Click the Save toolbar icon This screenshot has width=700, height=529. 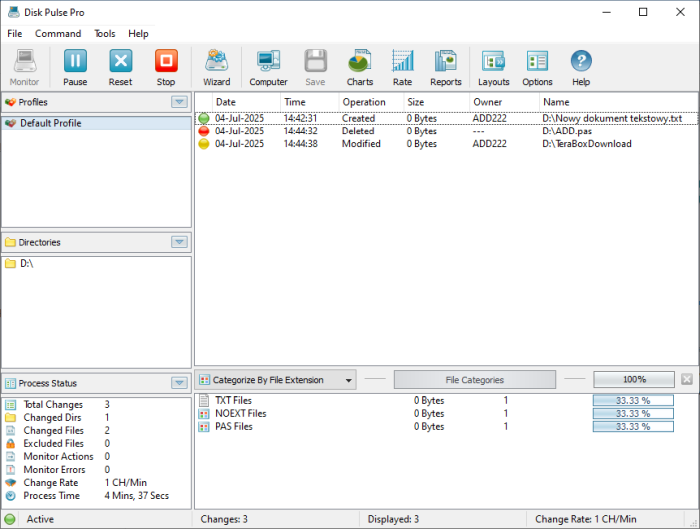click(316, 61)
